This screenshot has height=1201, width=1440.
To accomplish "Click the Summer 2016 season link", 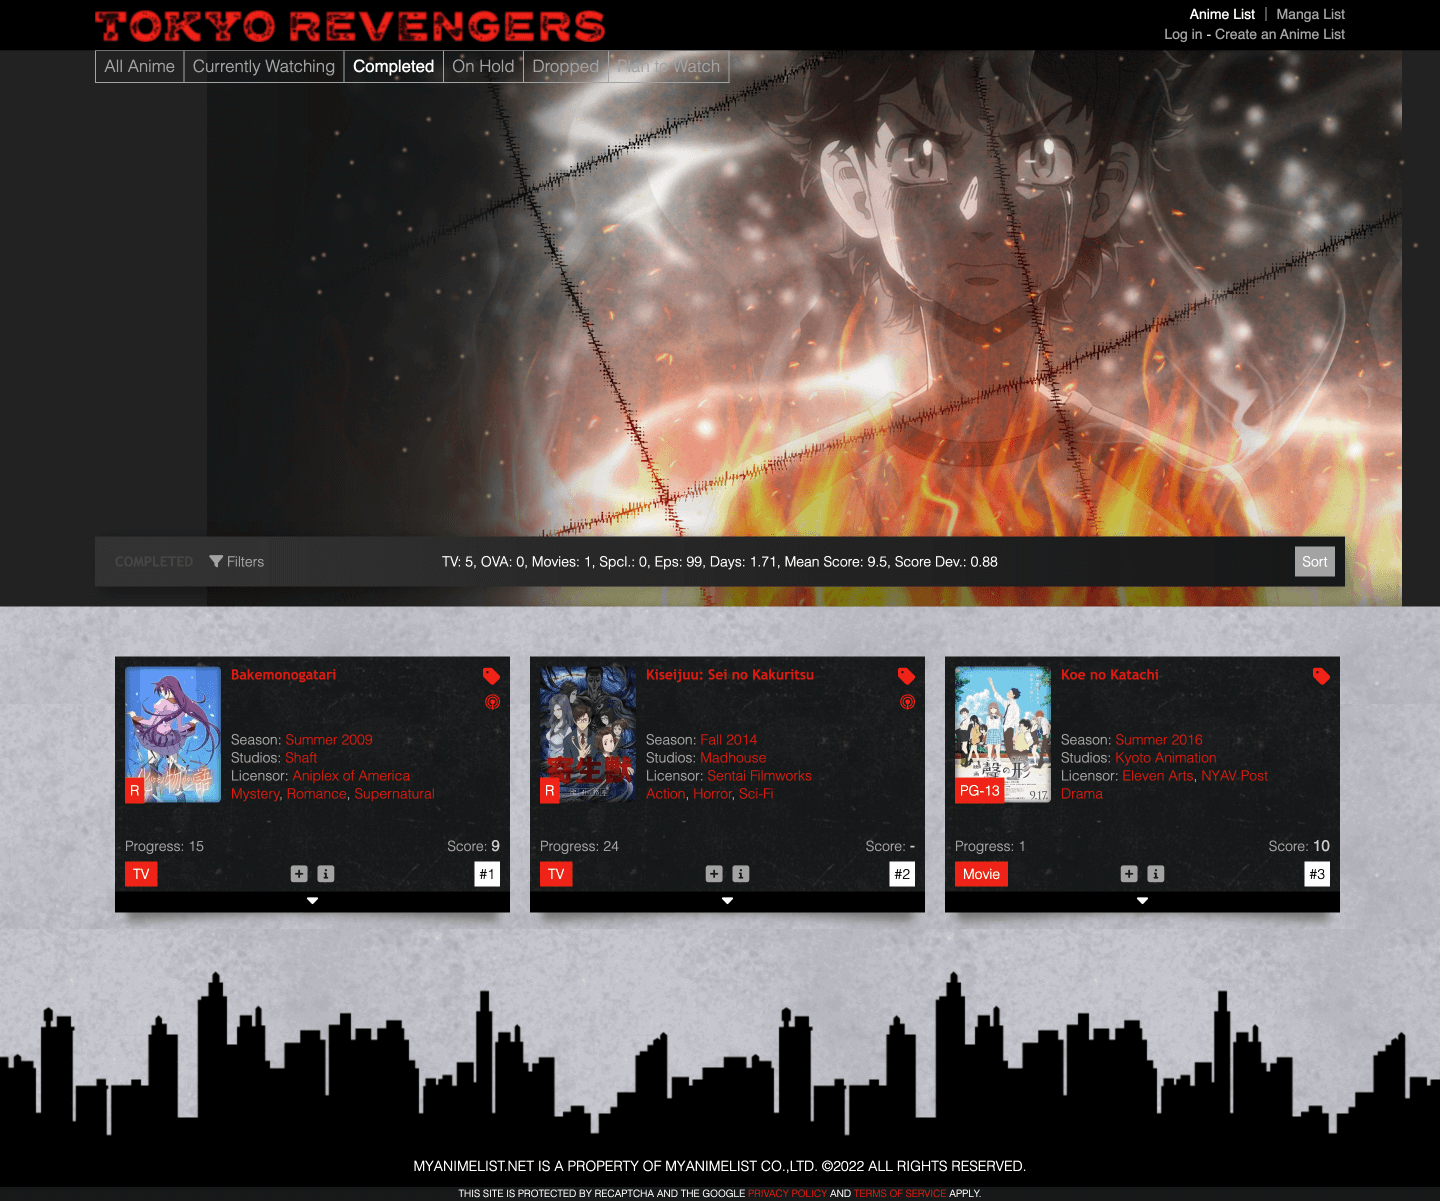I will click(1159, 740).
